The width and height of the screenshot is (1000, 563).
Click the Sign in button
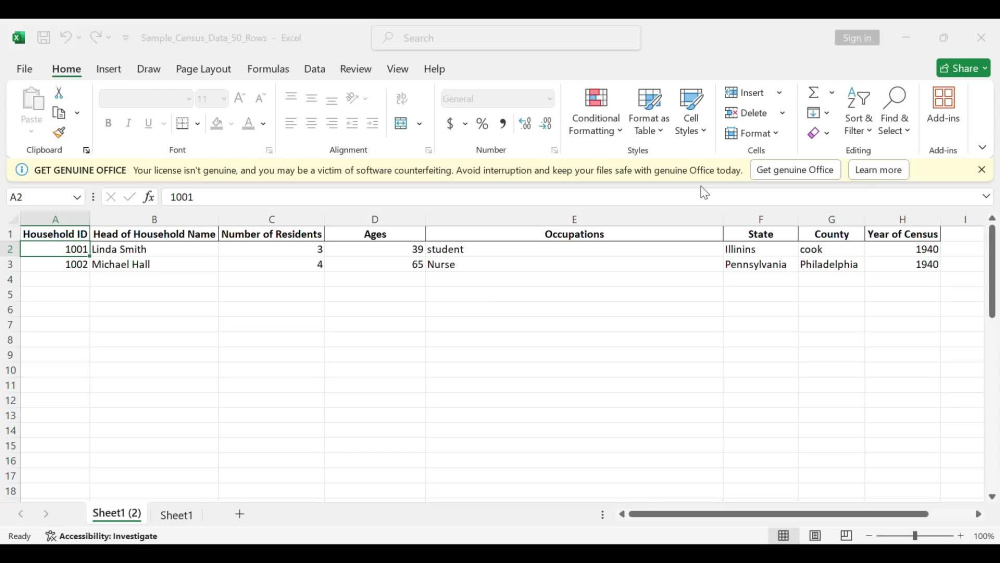coord(857,38)
